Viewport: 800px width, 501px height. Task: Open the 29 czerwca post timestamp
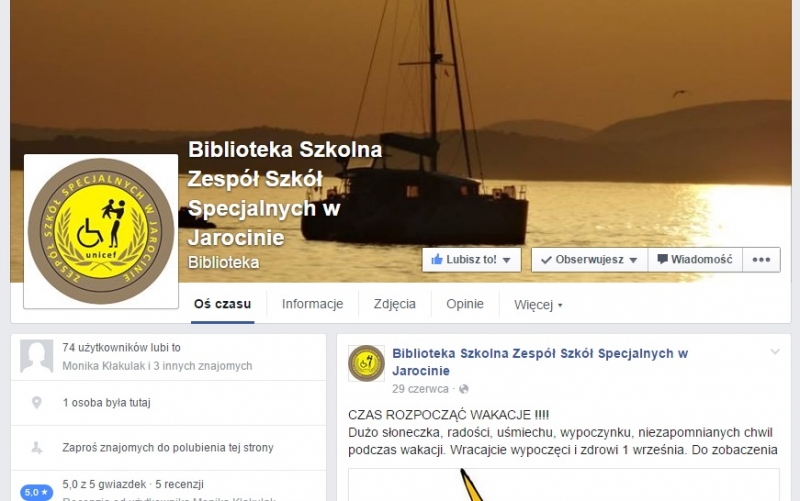pyautogui.click(x=420, y=389)
